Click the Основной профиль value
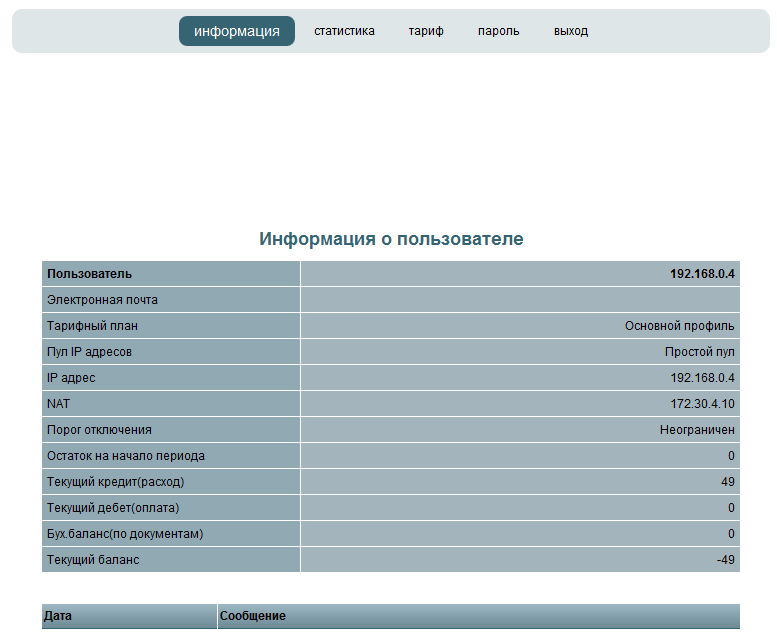777x637 pixels. (679, 326)
